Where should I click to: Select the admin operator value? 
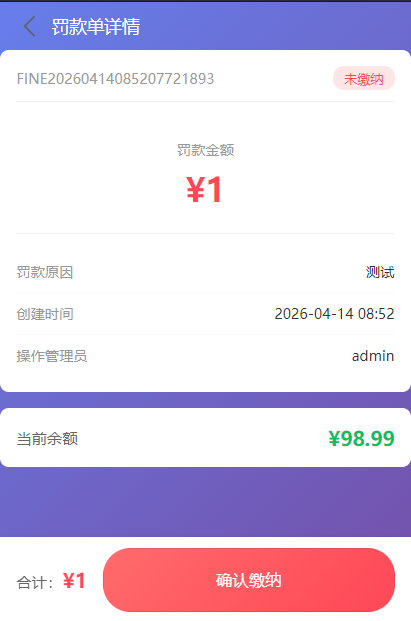(x=373, y=356)
